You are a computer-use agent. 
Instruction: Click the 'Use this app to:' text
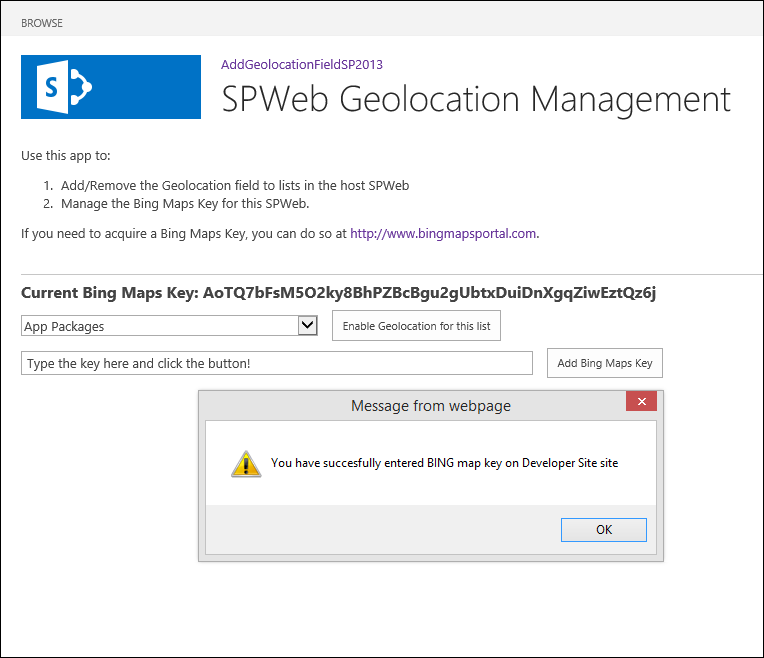[x=66, y=155]
